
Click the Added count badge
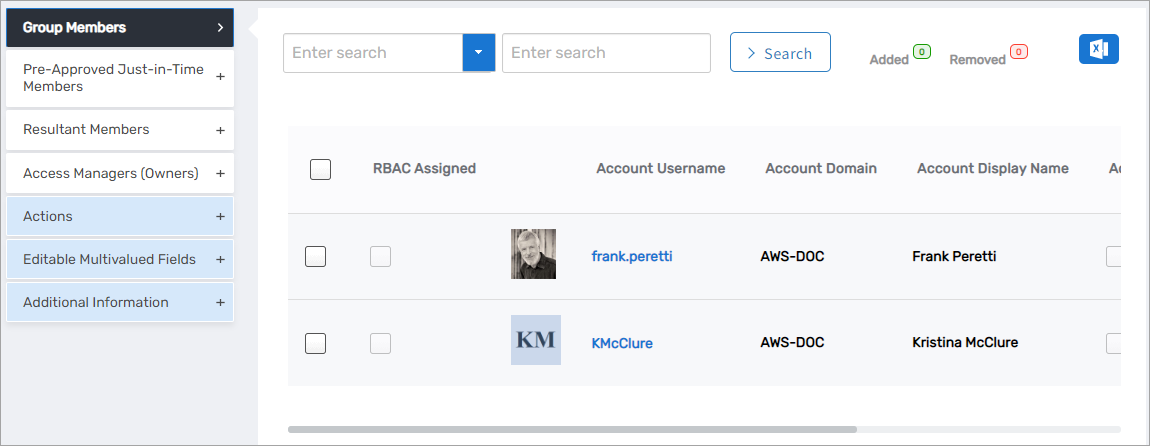[x=921, y=51]
